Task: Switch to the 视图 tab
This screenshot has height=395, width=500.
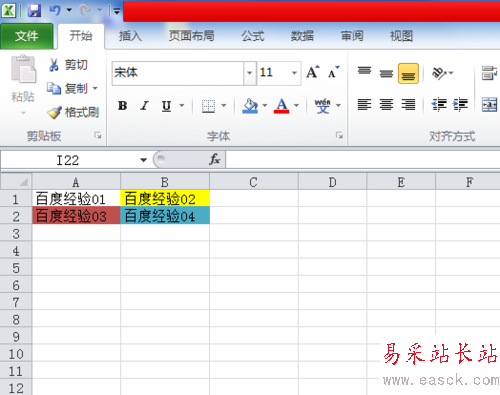Action: pyautogui.click(x=401, y=36)
